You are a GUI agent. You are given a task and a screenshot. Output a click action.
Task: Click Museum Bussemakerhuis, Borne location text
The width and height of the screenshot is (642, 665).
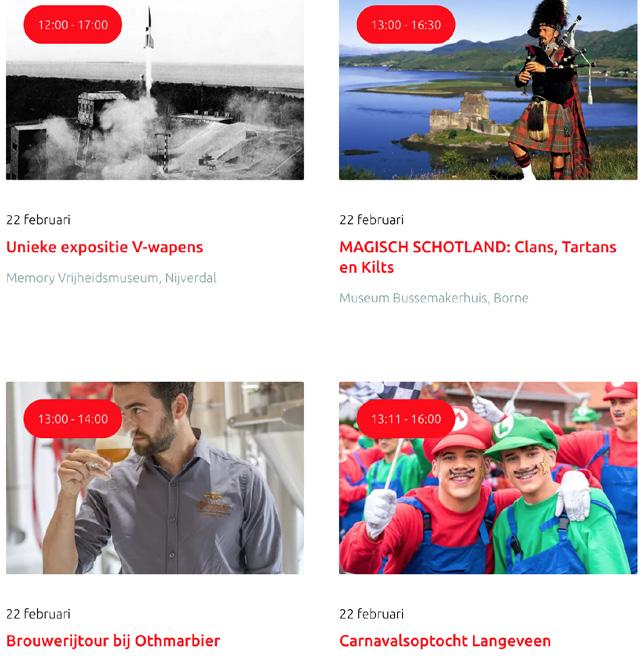click(434, 298)
